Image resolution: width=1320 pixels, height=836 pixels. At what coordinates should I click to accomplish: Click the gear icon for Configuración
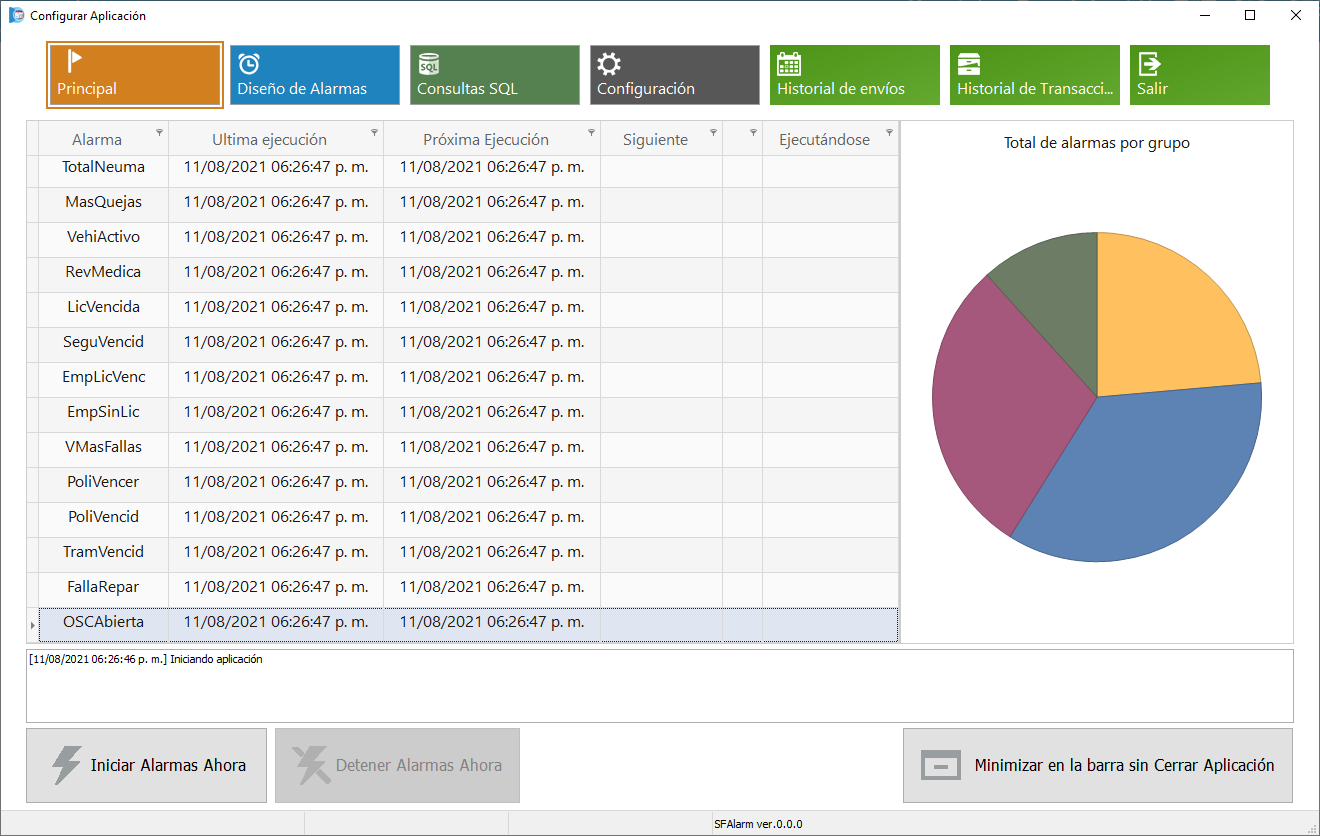[x=609, y=64]
